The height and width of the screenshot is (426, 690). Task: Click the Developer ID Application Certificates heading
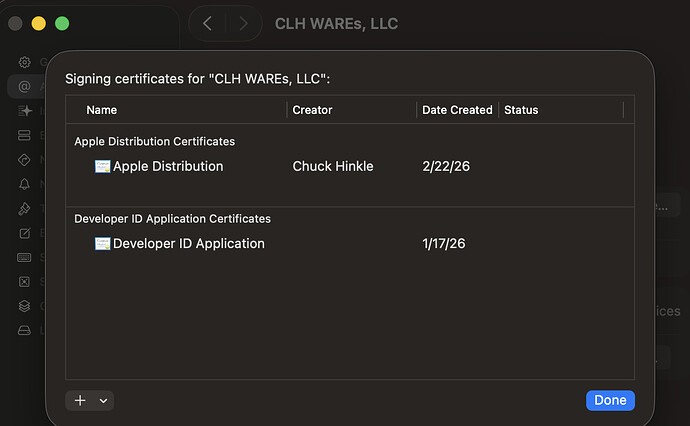(172, 218)
